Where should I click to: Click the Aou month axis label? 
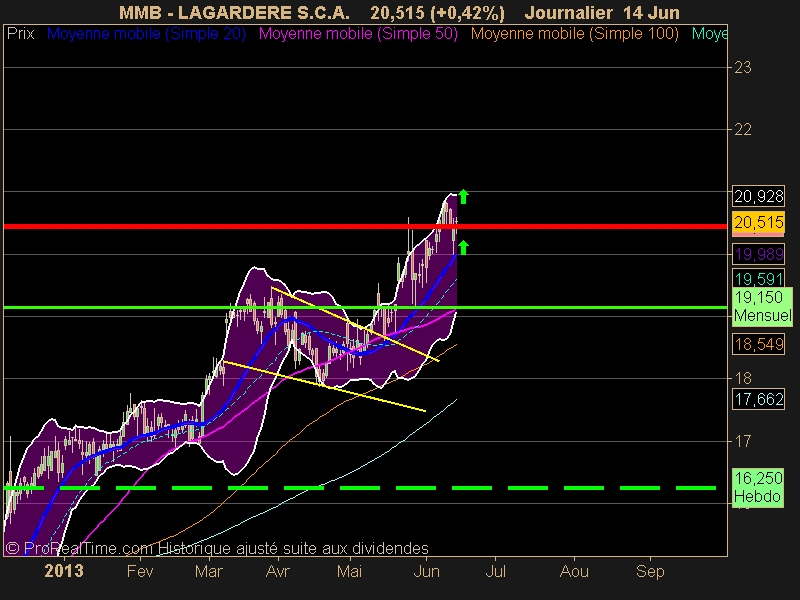[x=574, y=571]
